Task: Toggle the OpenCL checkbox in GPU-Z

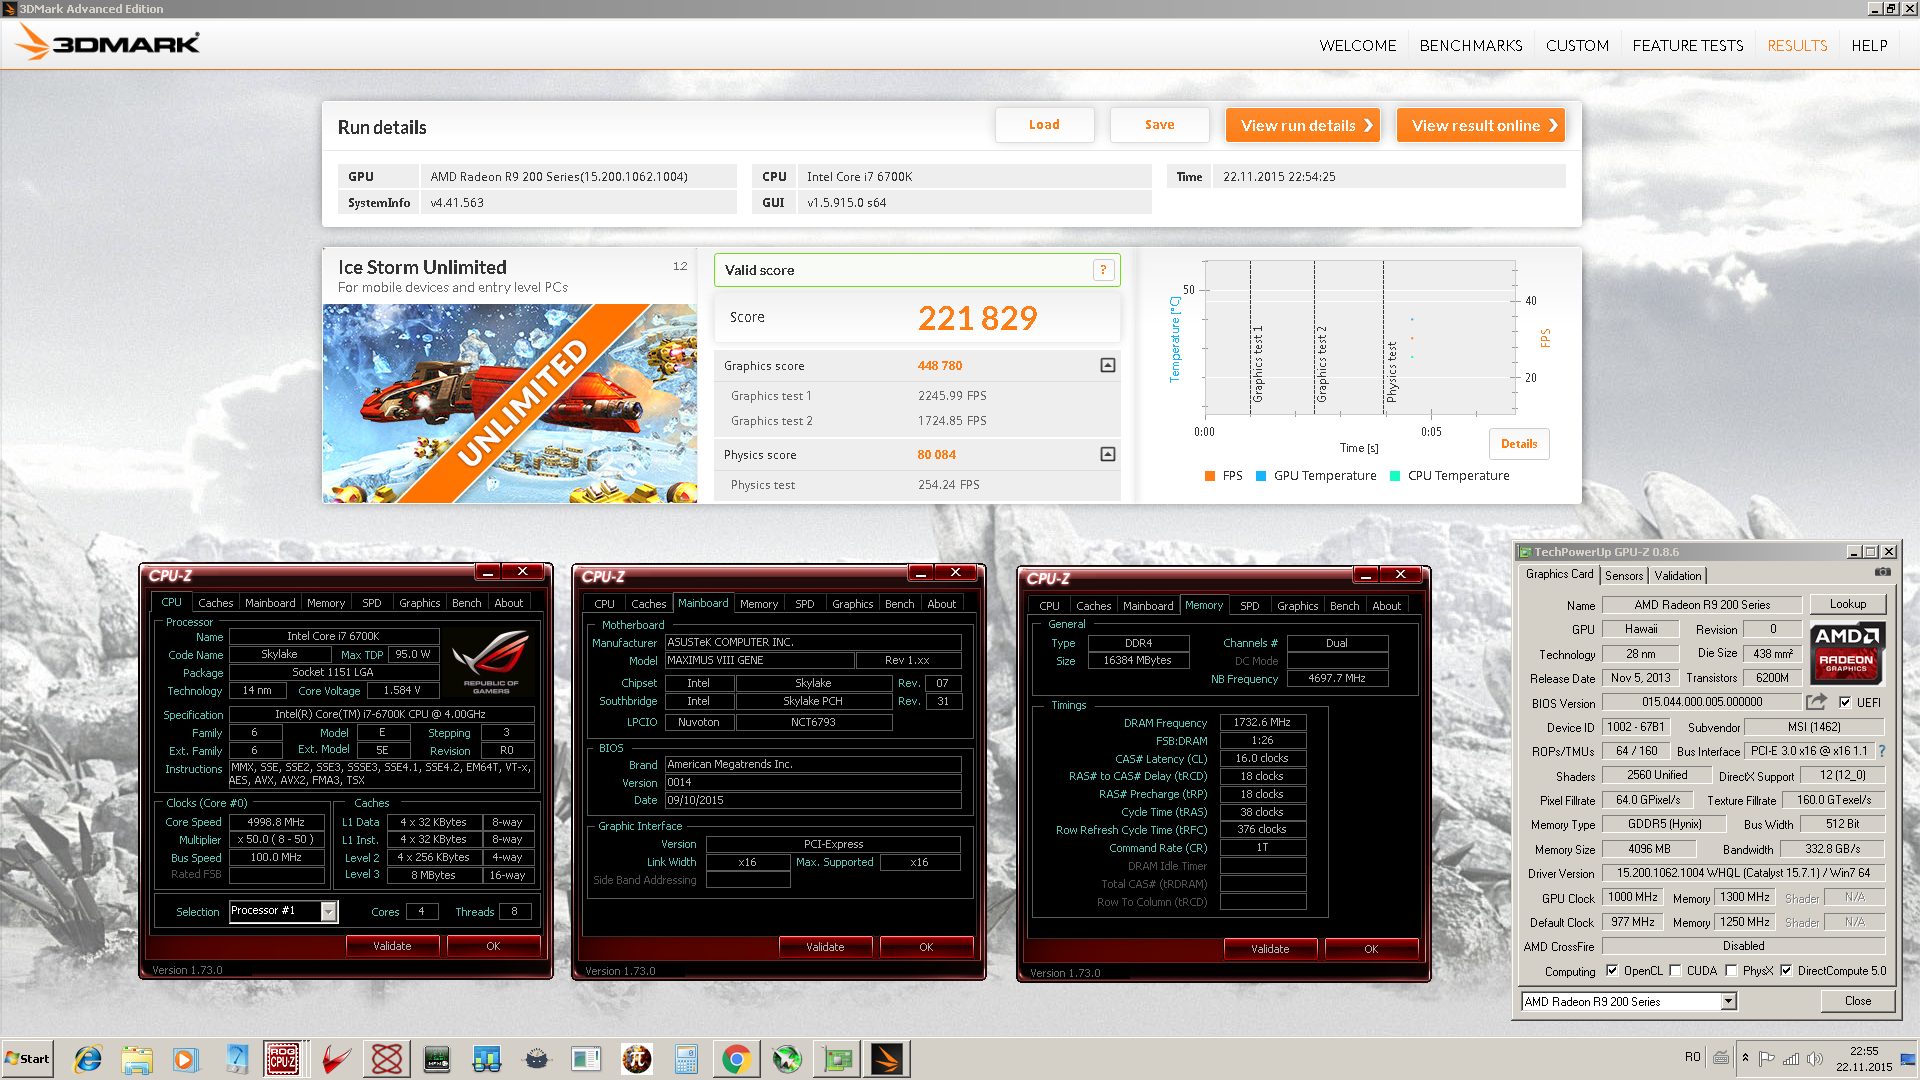Action: point(1612,970)
